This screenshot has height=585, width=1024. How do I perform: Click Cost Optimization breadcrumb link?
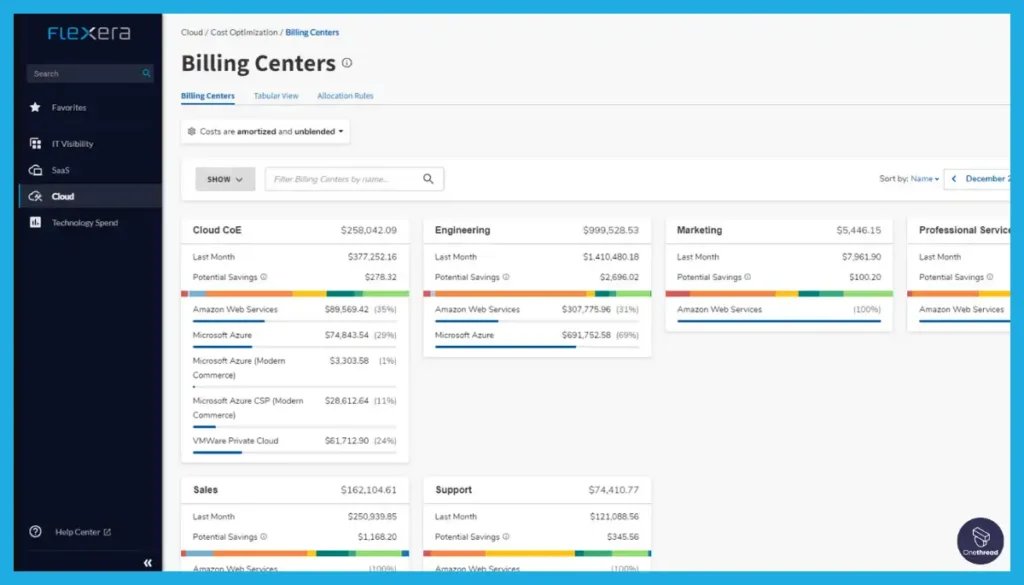[x=244, y=32]
